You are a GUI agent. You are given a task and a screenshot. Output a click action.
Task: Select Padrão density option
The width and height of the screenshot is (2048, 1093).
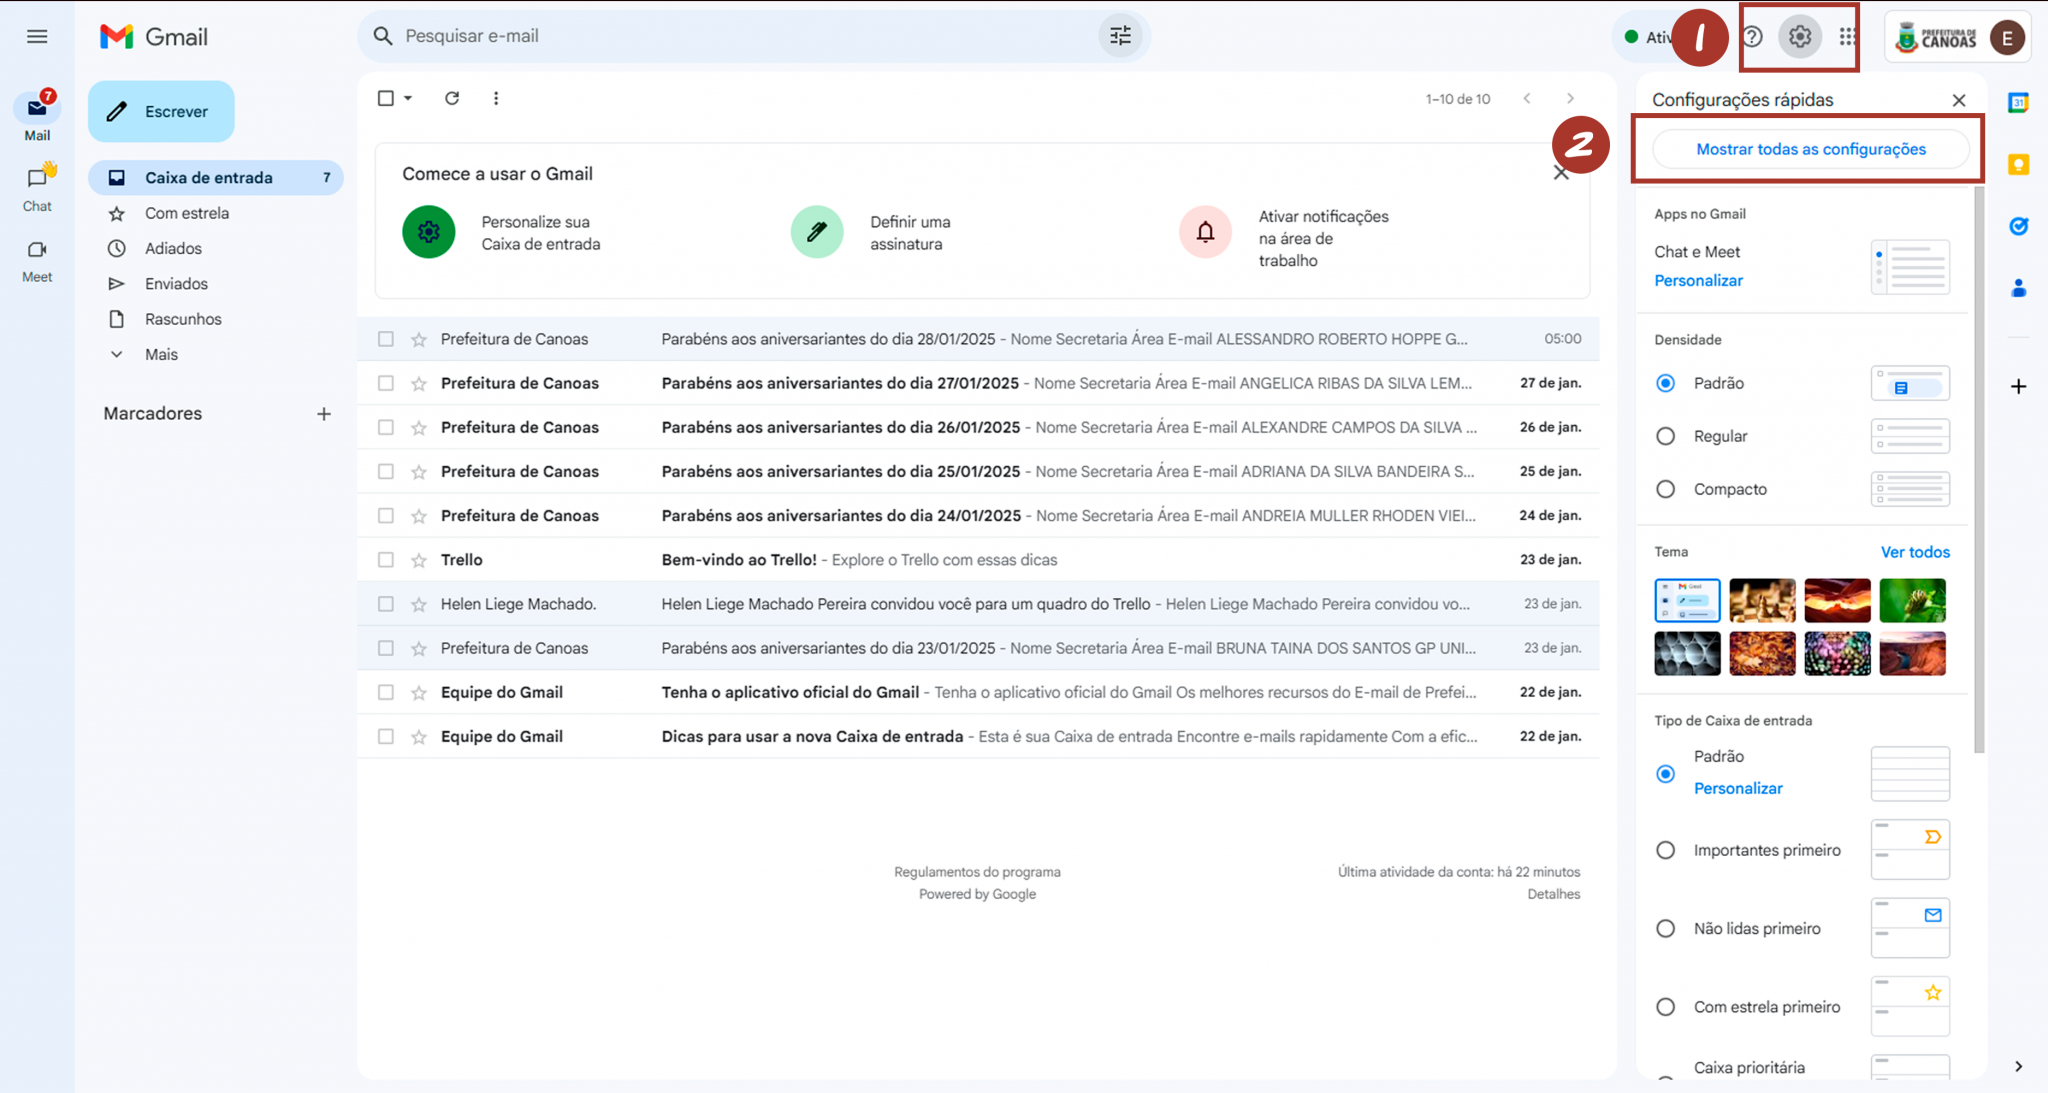1665,383
